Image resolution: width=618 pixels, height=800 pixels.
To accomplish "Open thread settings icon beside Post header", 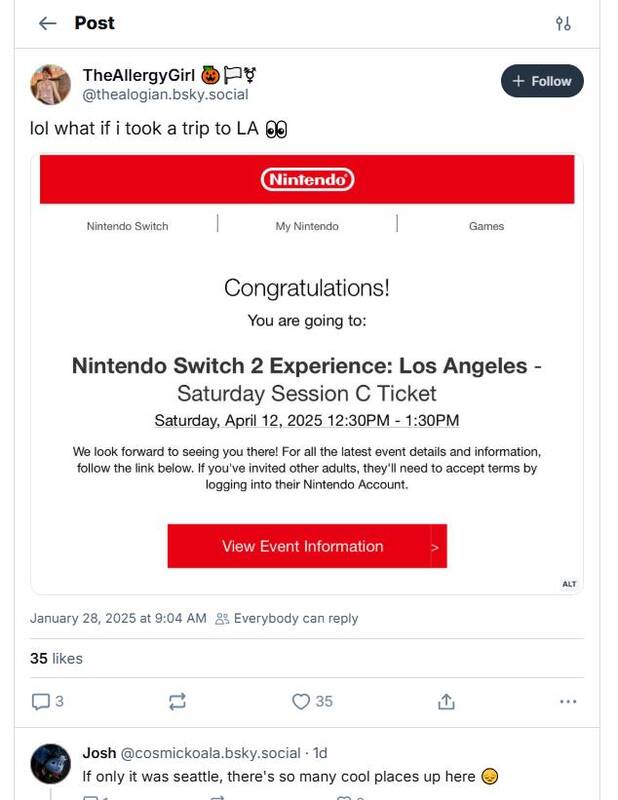I will click(x=563, y=23).
